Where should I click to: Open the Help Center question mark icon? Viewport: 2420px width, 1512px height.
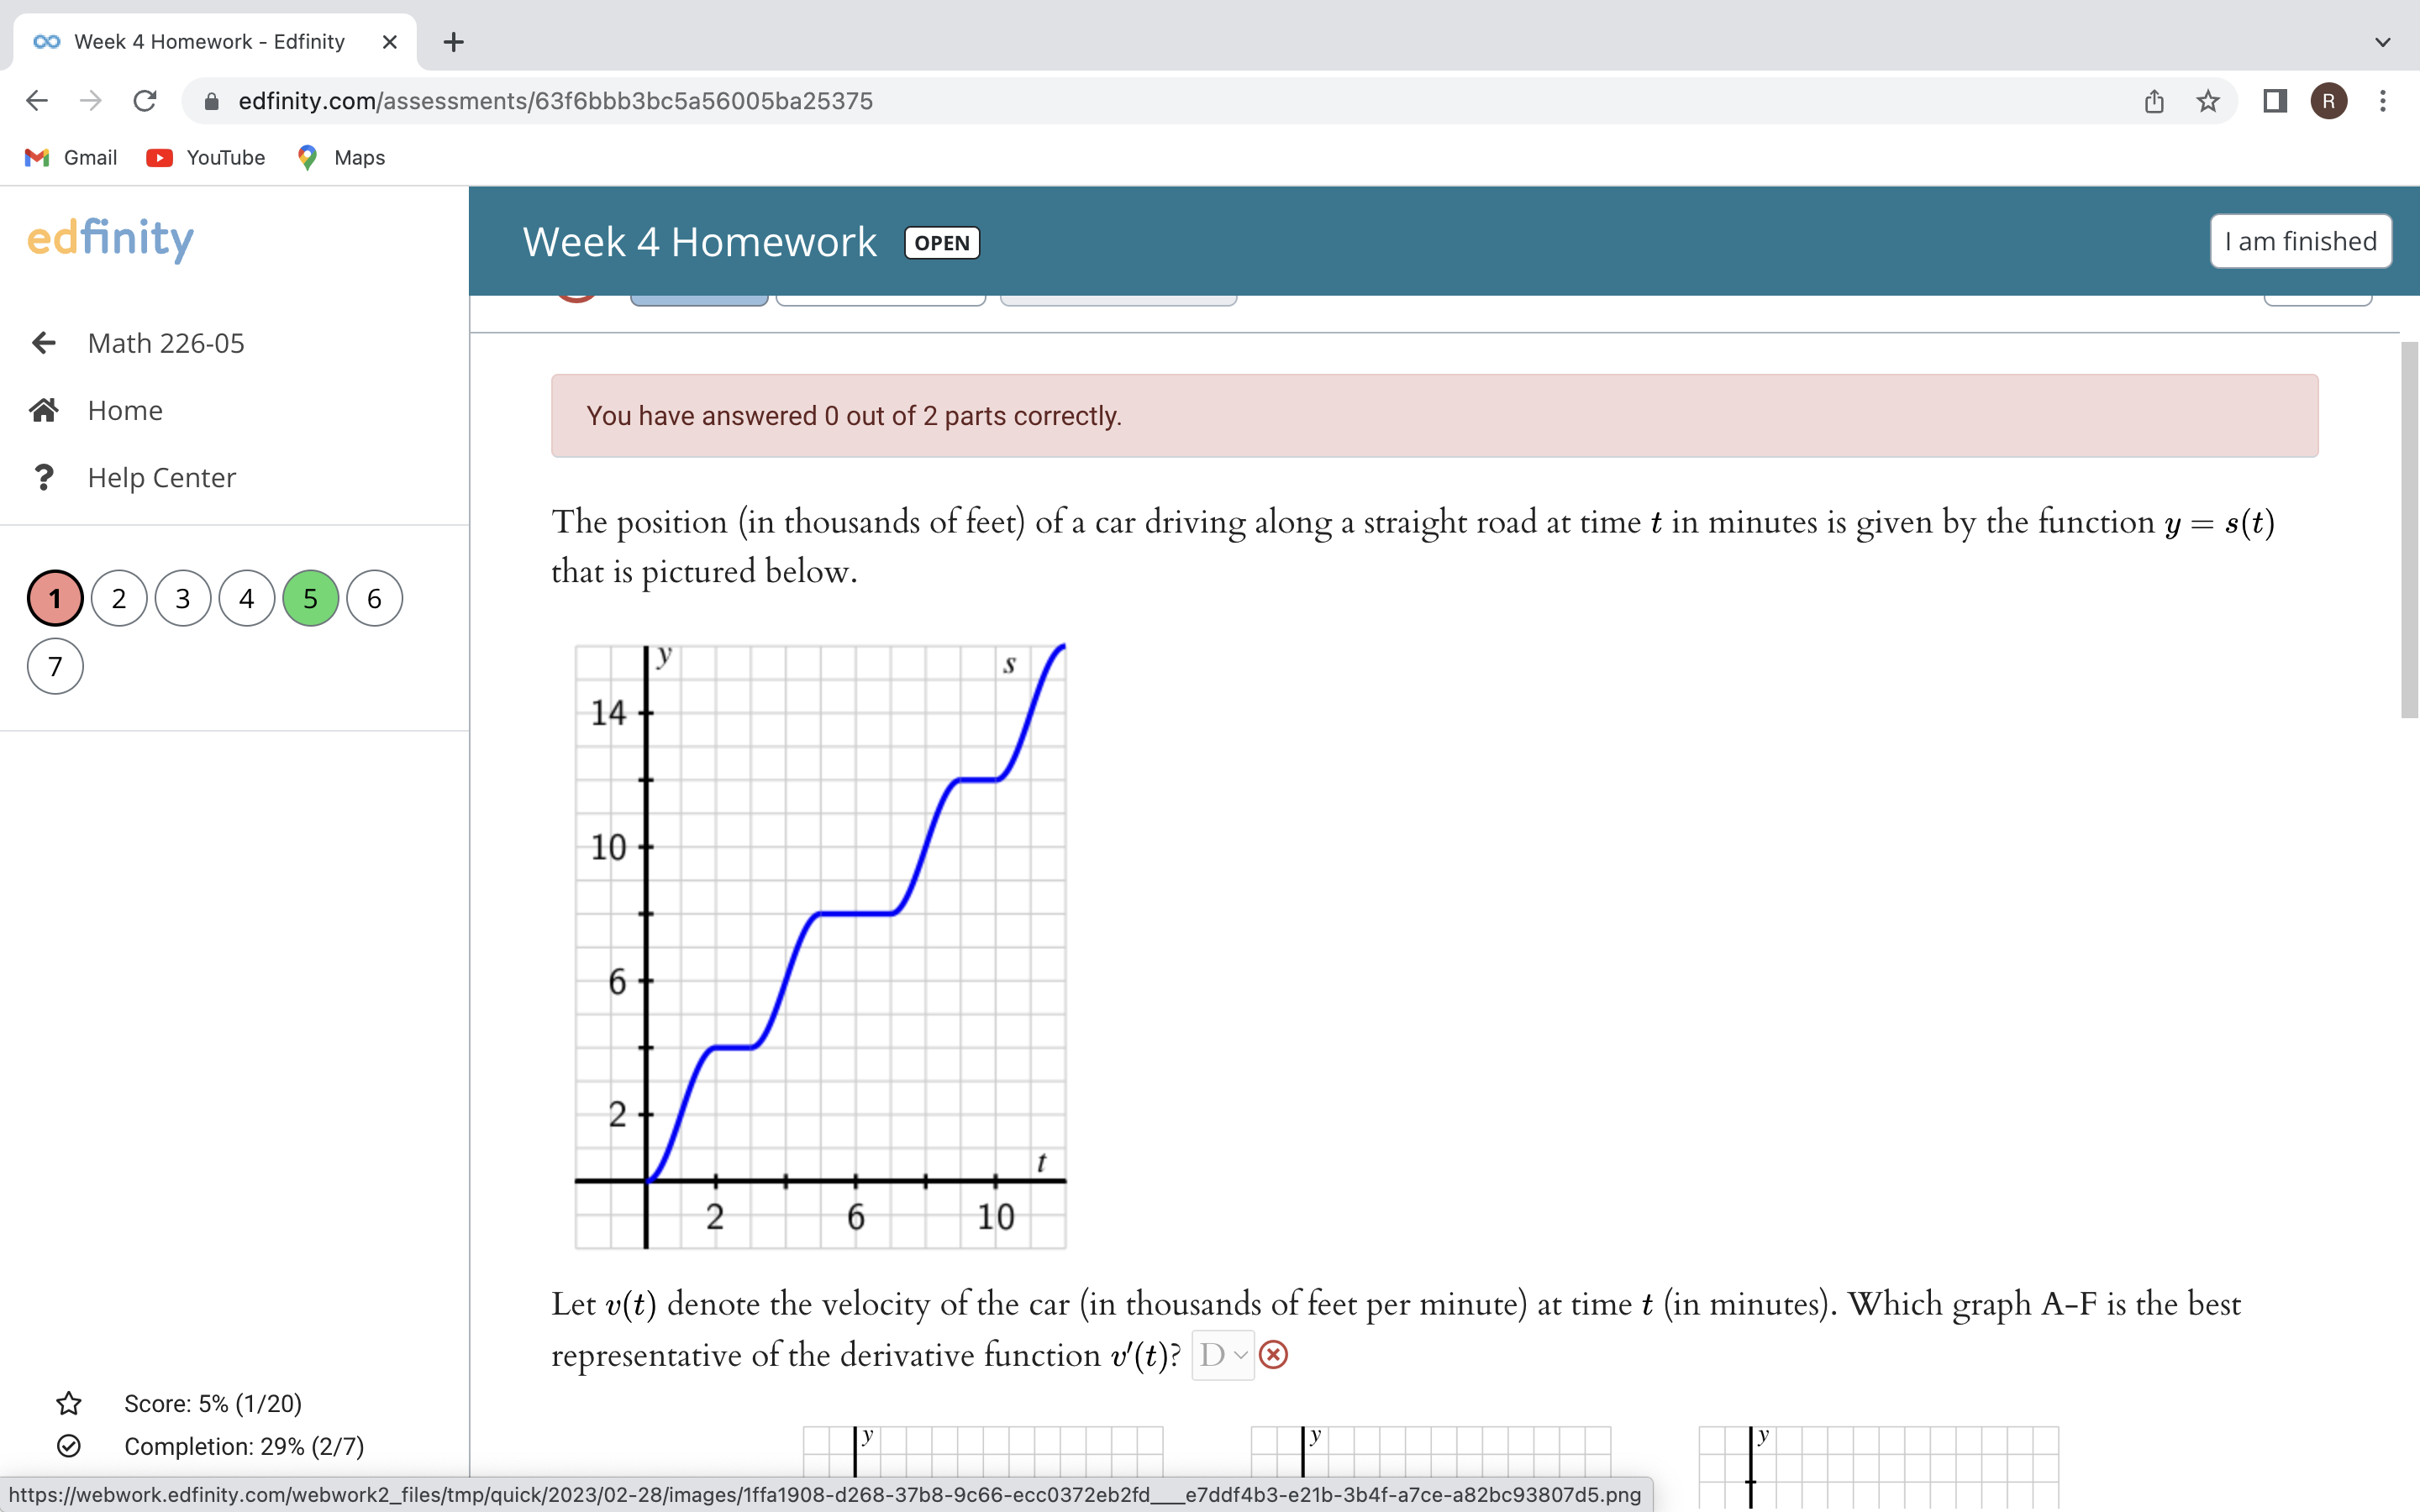[44, 477]
